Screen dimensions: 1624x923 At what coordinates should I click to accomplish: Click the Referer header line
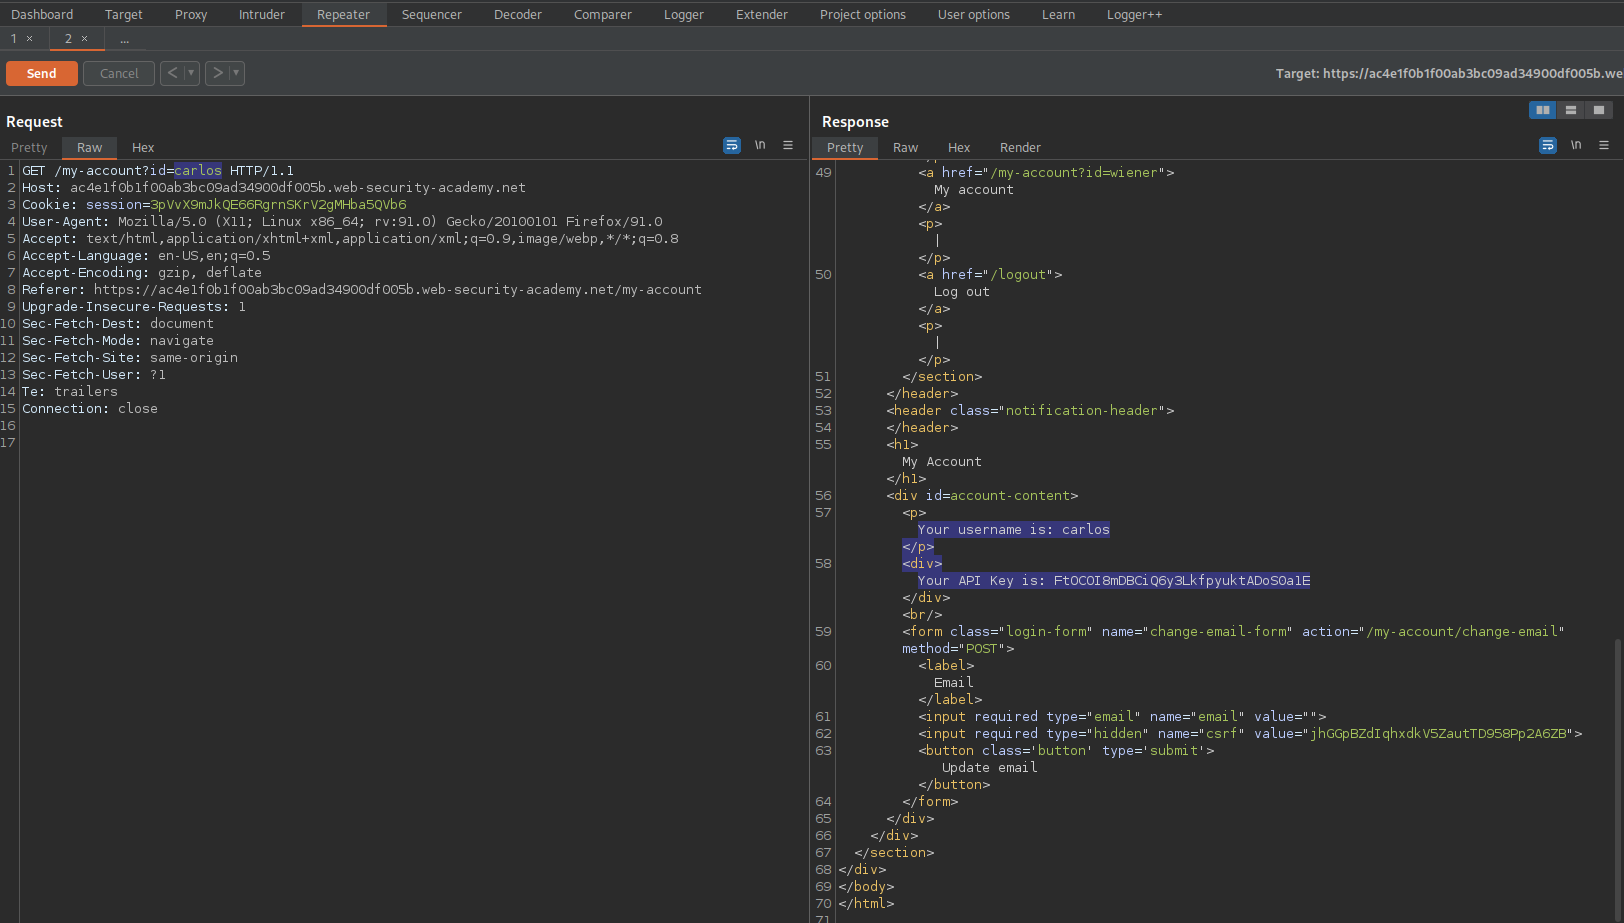tap(362, 290)
